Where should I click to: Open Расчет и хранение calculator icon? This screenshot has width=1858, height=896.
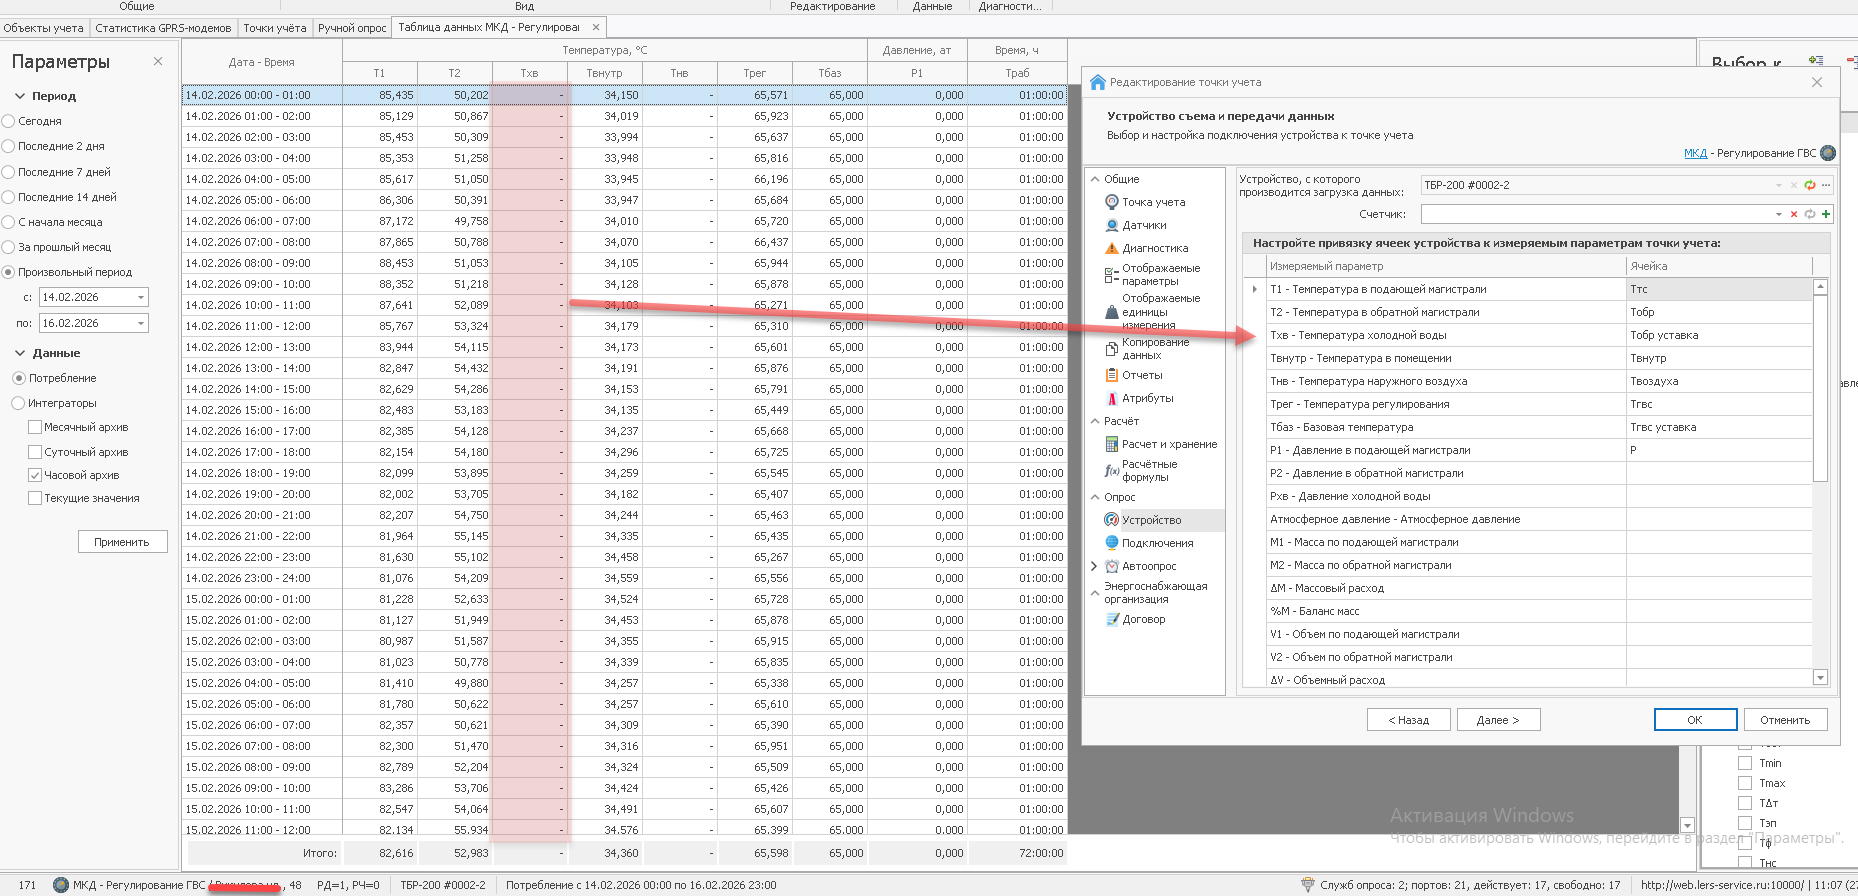click(1112, 444)
